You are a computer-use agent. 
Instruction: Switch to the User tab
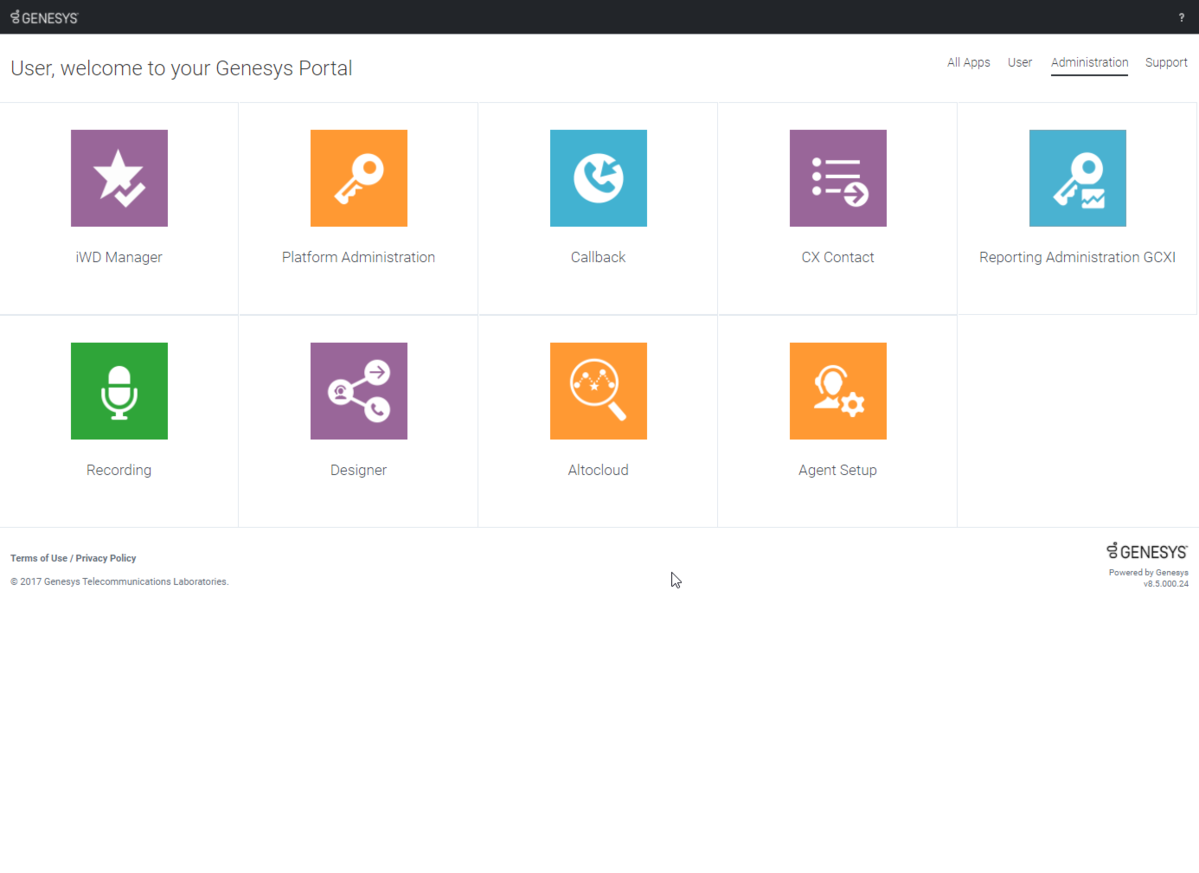pyautogui.click(x=1019, y=63)
